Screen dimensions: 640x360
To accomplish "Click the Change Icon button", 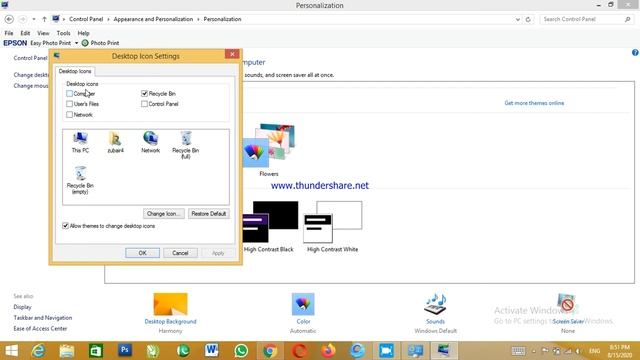I will pos(164,213).
